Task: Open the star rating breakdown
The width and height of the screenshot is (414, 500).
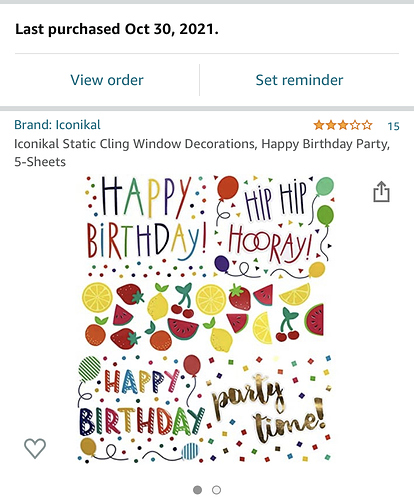Action: point(343,125)
